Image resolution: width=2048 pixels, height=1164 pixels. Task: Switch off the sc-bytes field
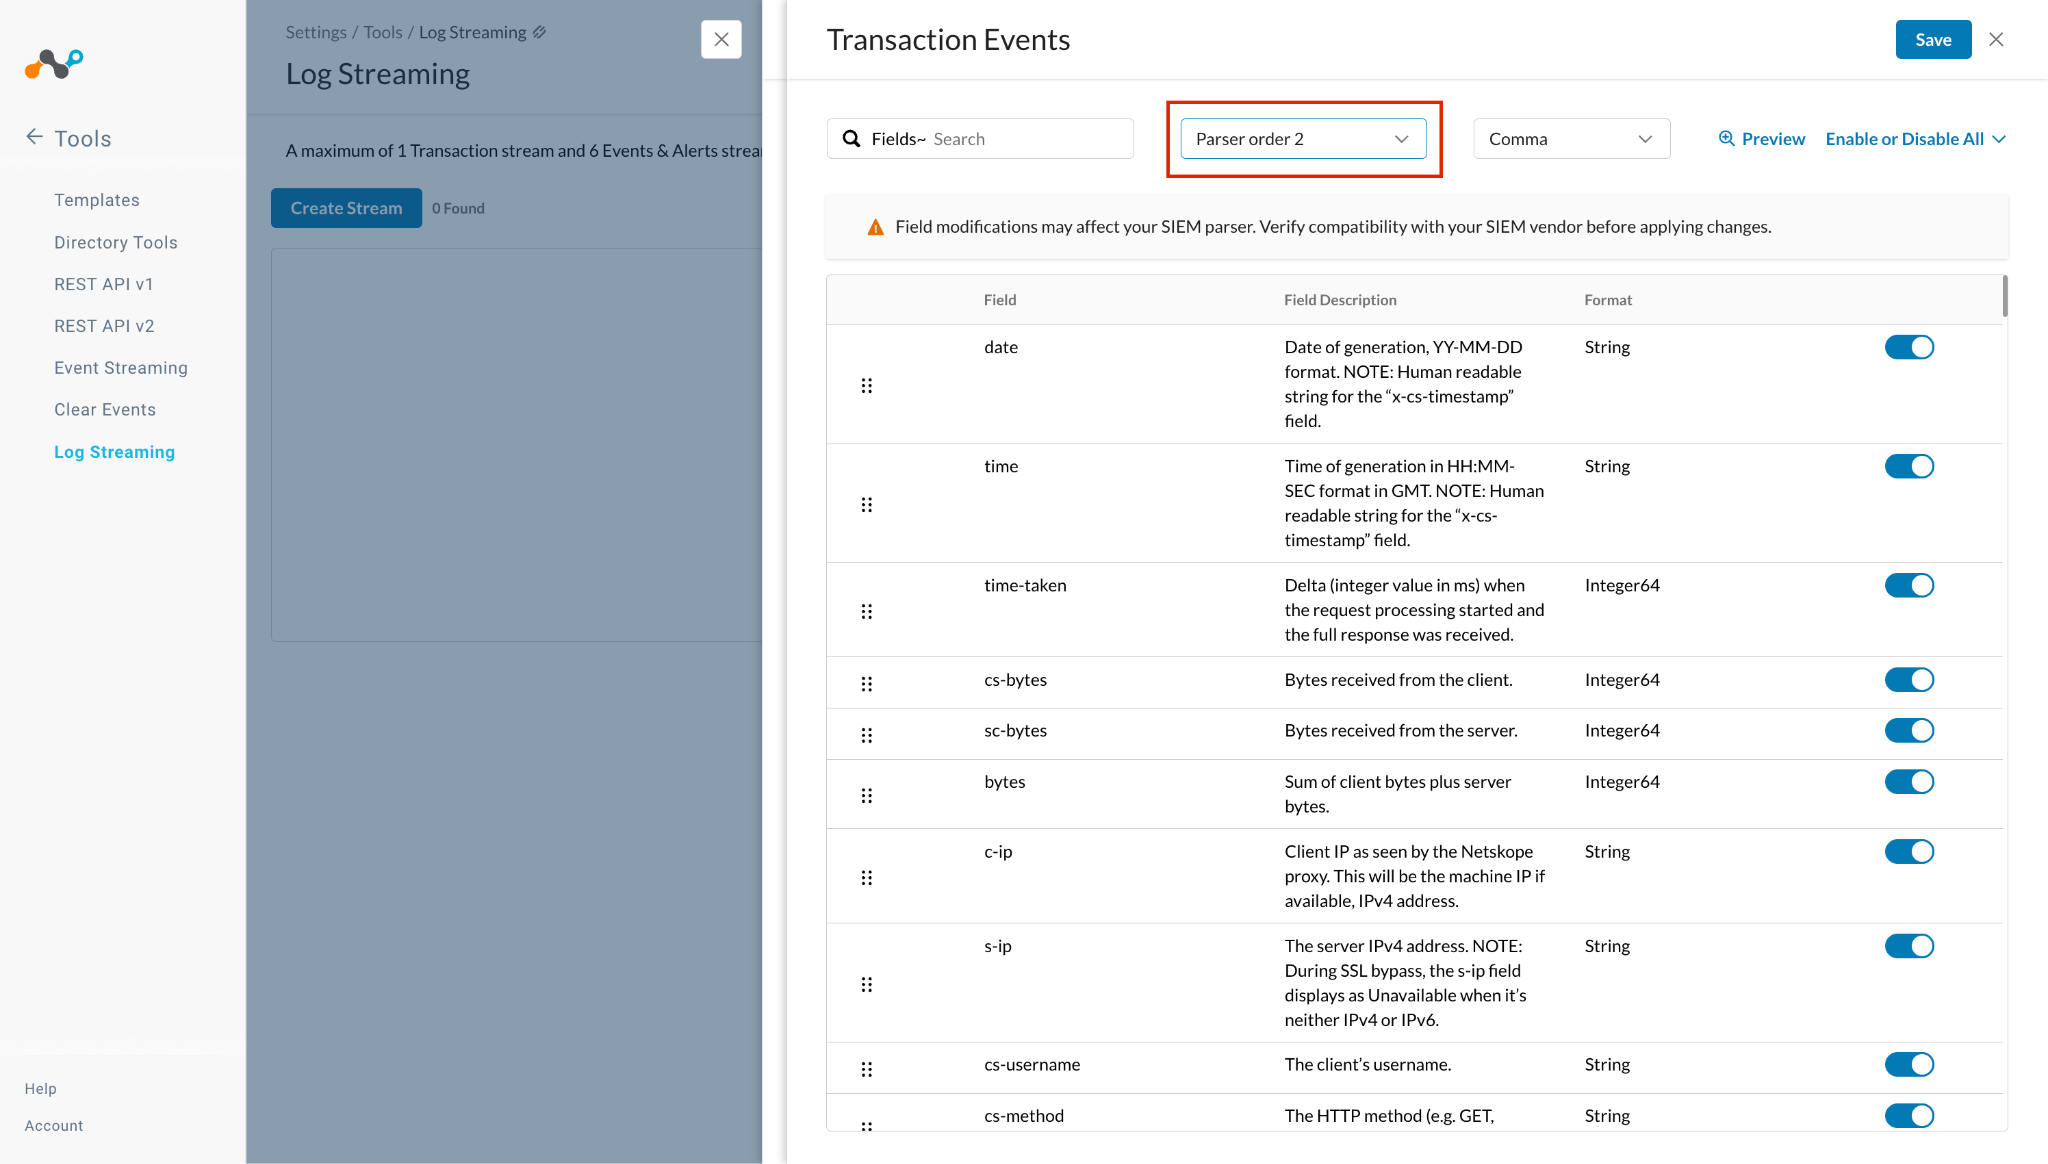1909,731
